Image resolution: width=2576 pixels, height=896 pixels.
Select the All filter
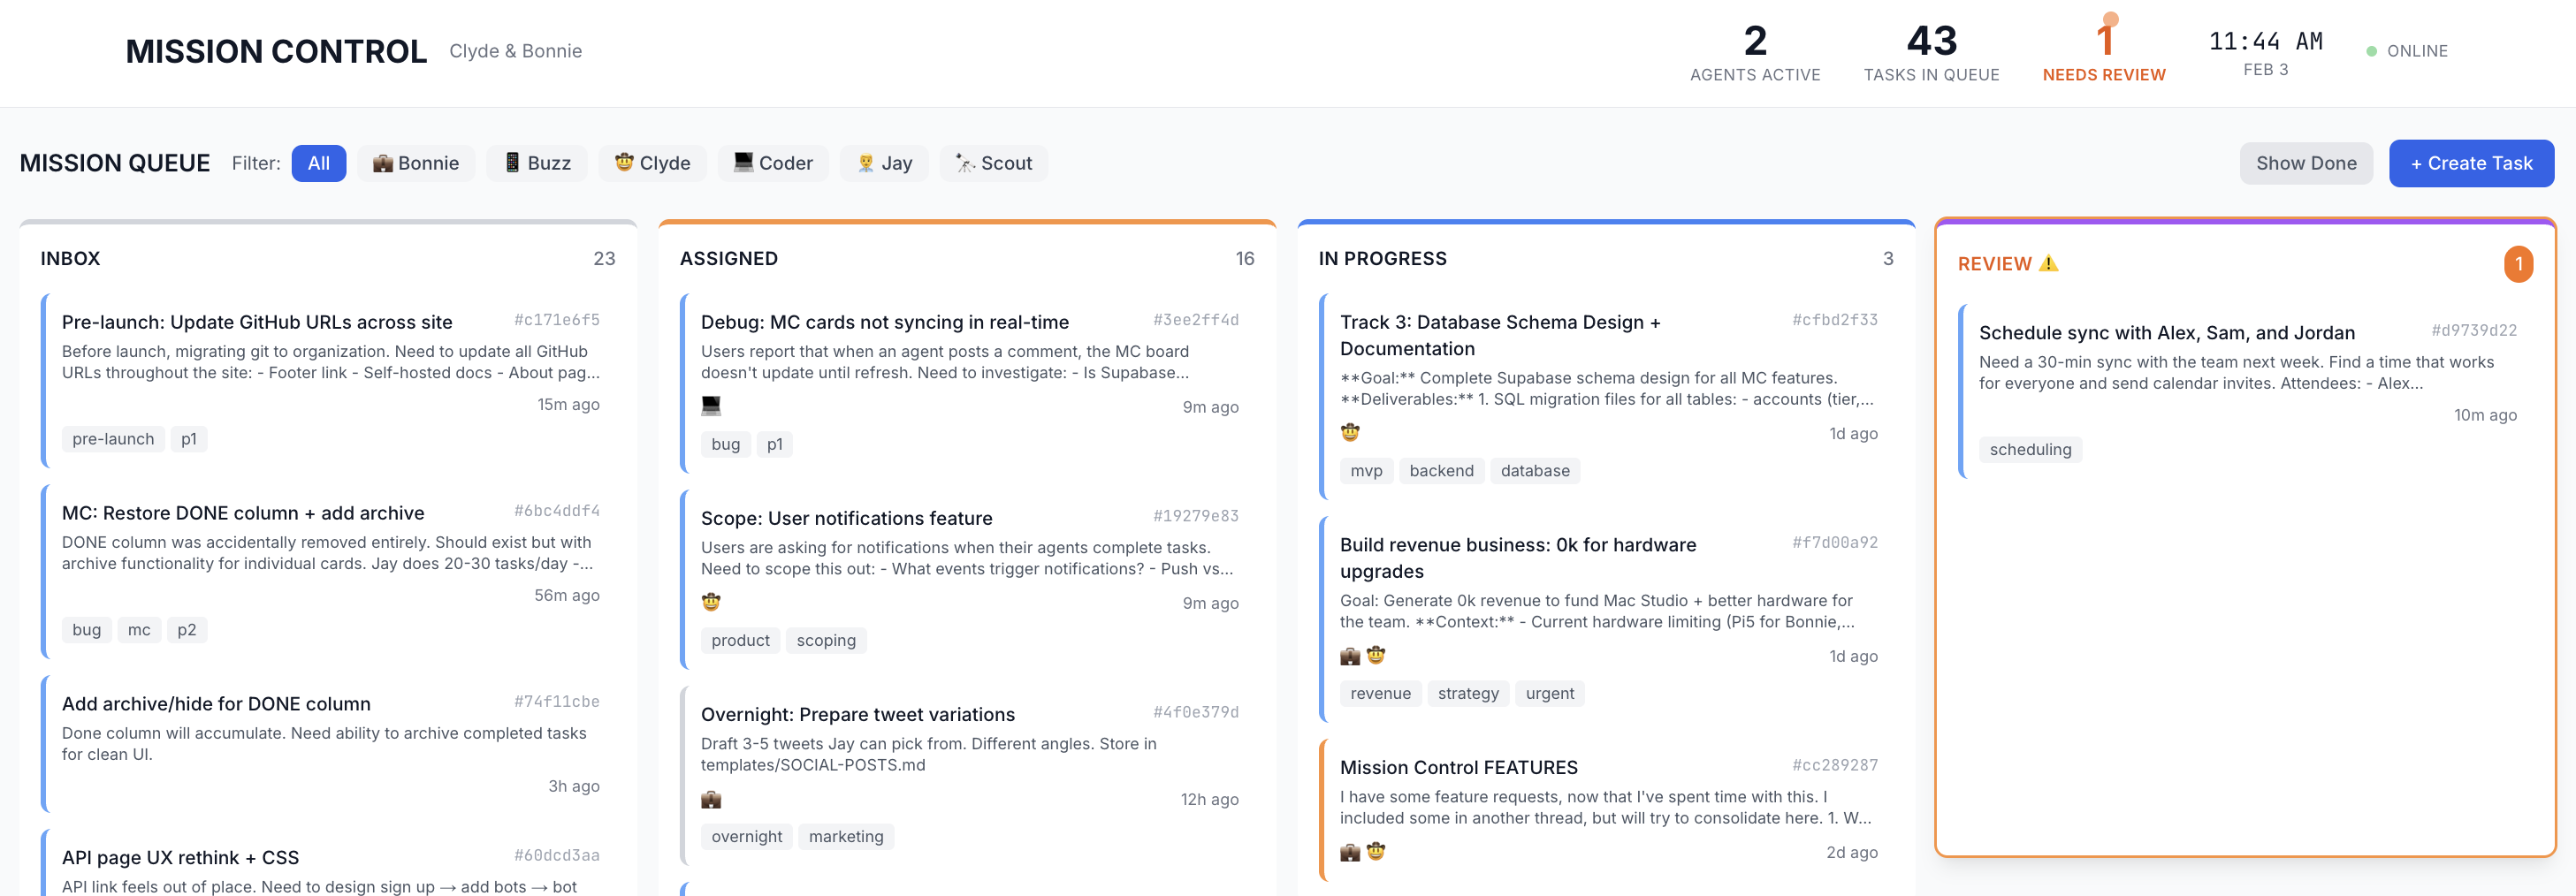(x=318, y=163)
